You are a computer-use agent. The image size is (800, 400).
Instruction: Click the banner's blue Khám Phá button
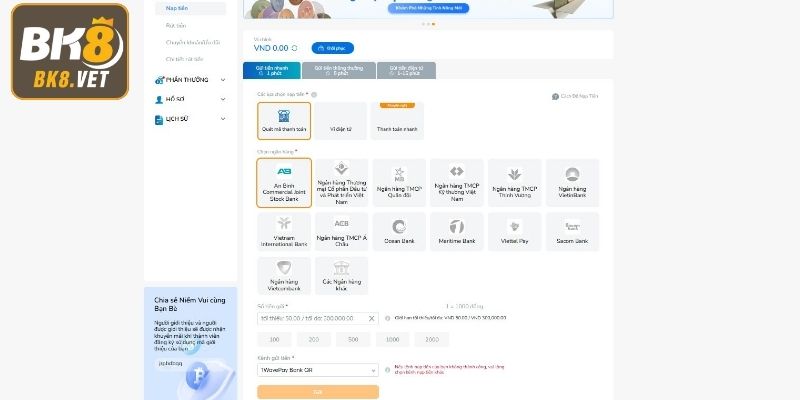click(428, 8)
